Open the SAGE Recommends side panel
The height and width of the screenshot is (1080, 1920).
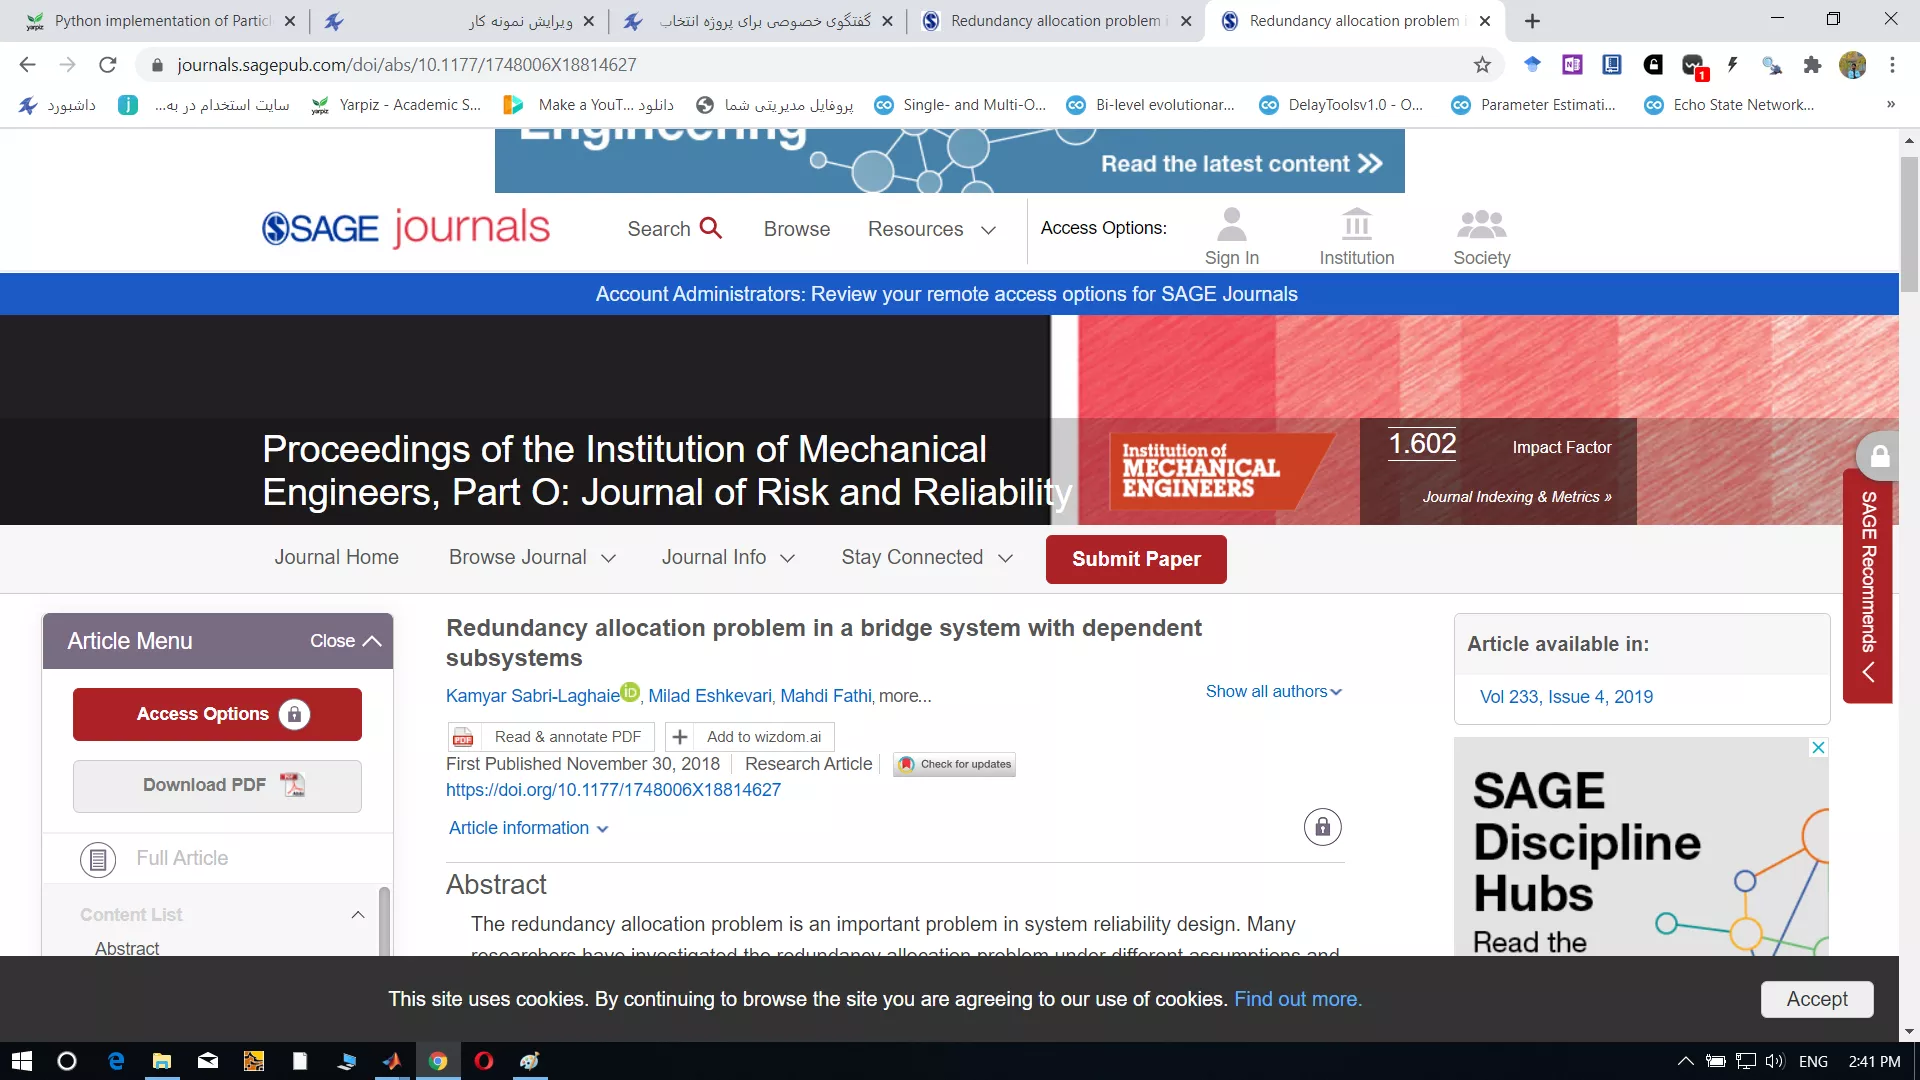(x=1868, y=586)
